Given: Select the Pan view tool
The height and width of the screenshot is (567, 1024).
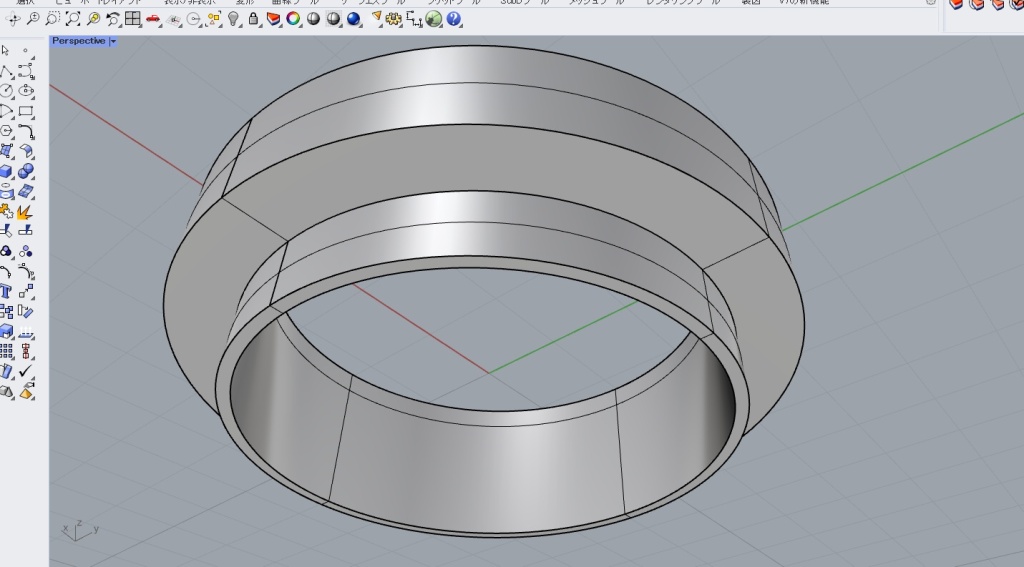Looking at the screenshot, I should [x=14, y=19].
